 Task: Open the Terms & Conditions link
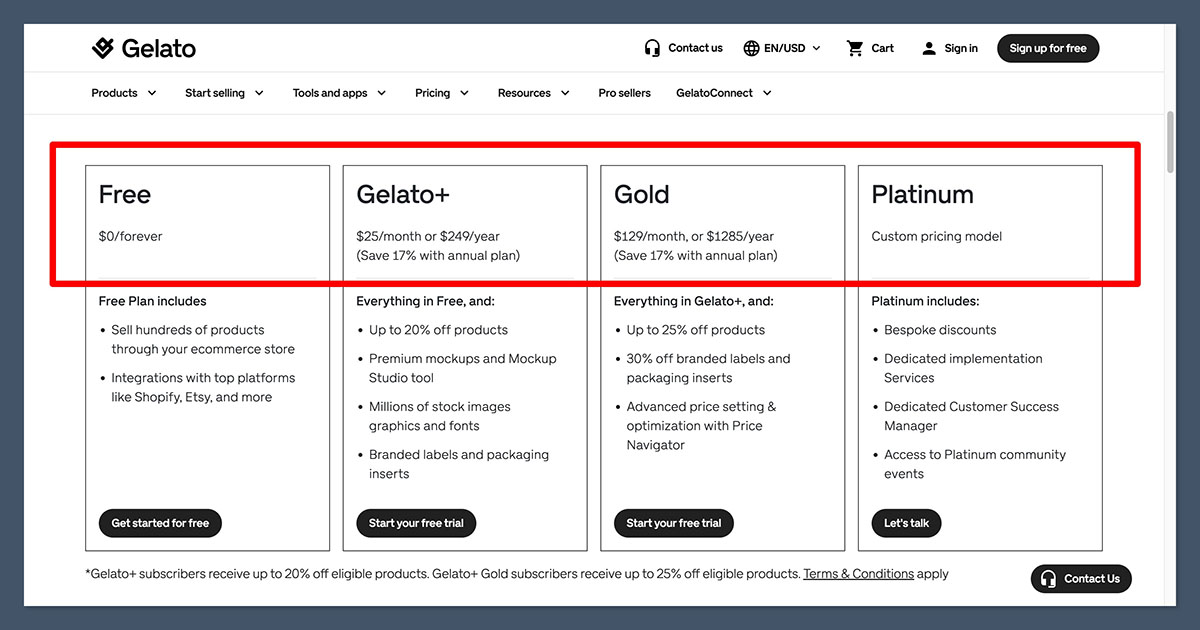[x=858, y=573]
